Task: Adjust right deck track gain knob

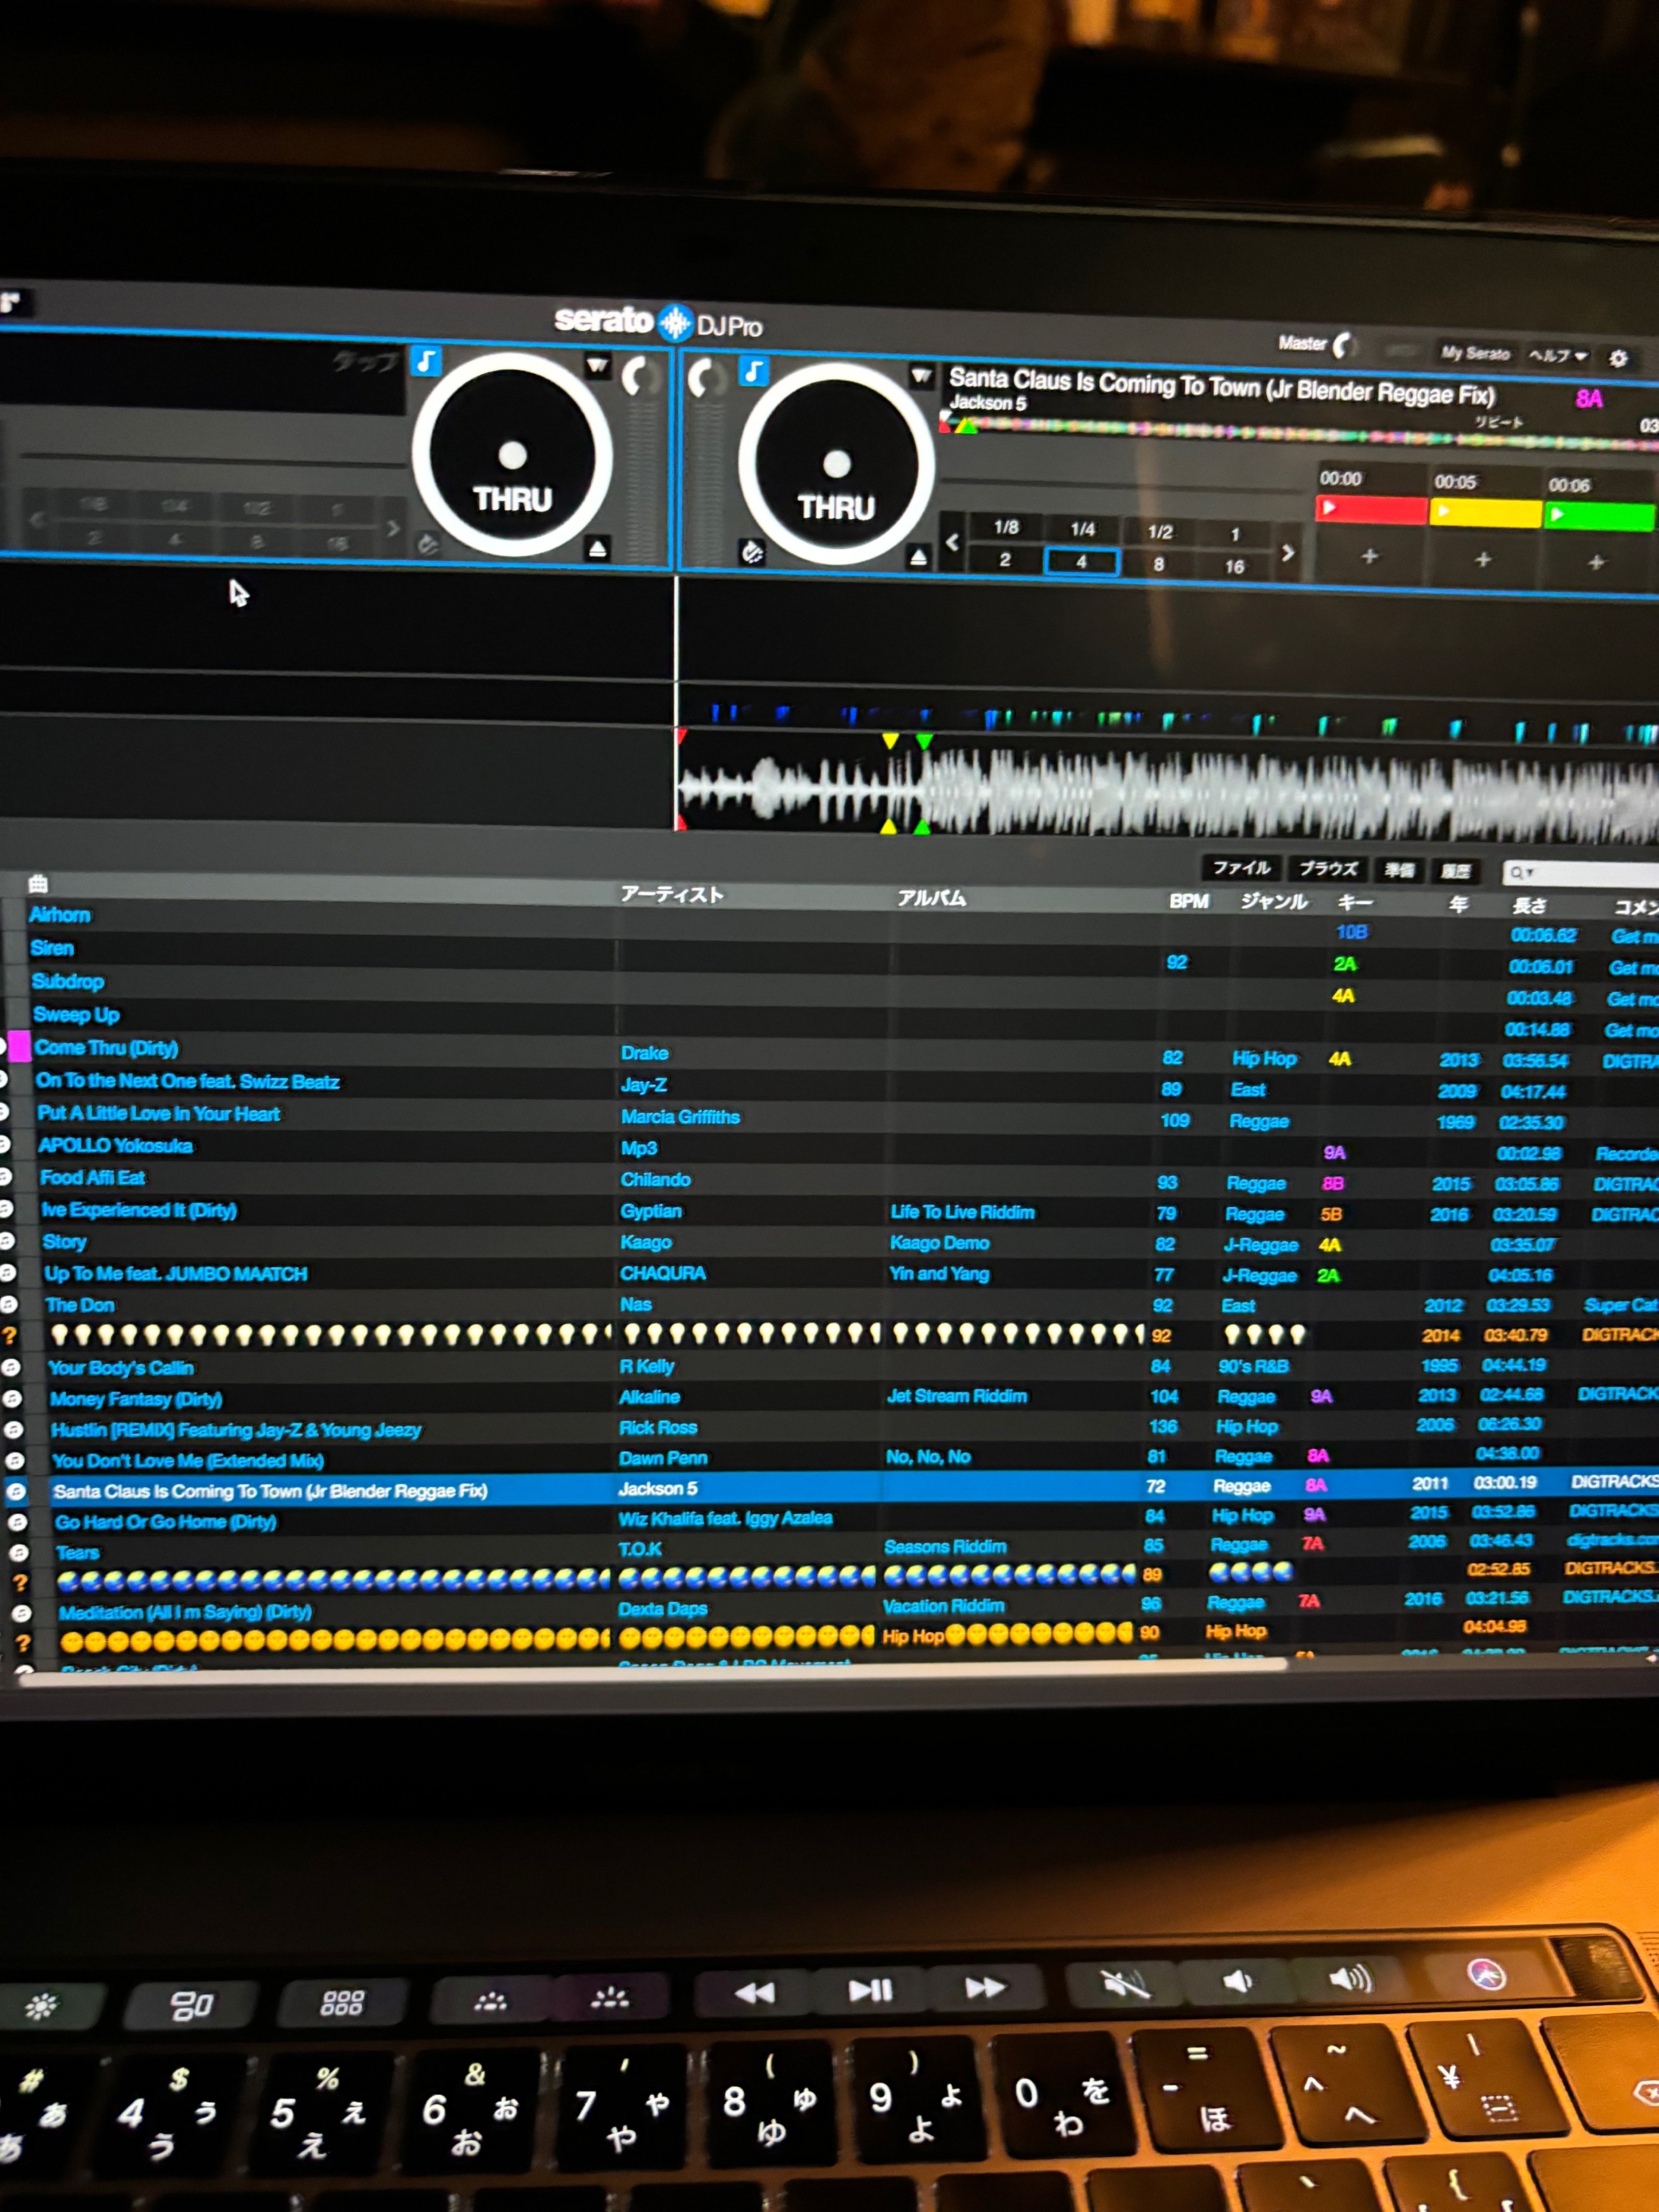Action: [705, 379]
